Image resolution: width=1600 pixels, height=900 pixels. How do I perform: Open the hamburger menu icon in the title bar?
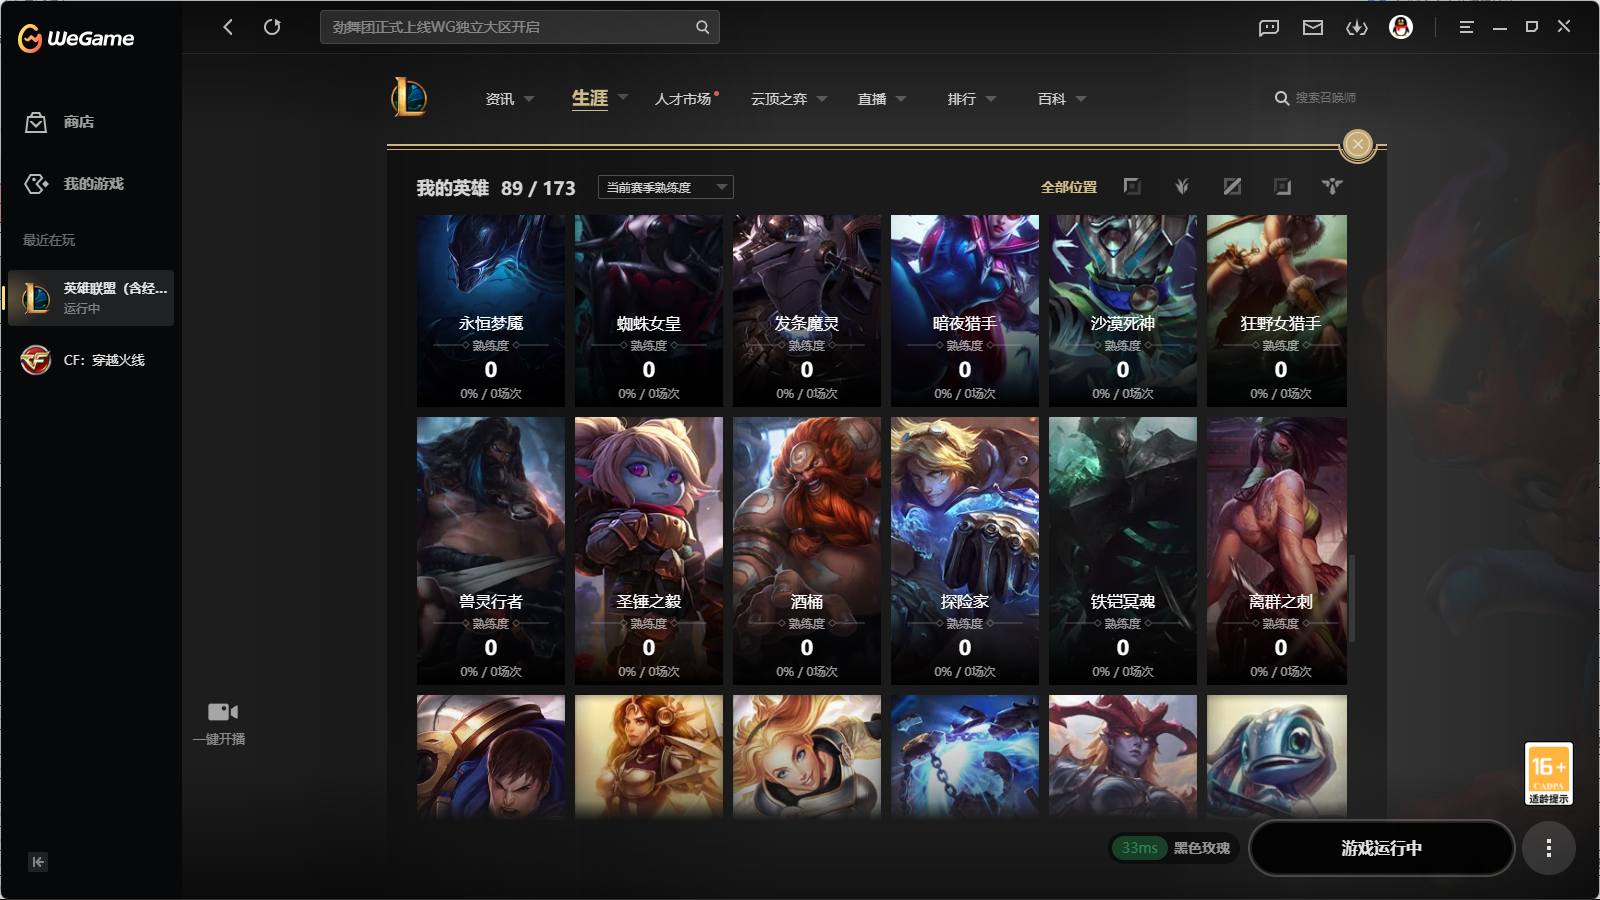coord(1466,27)
